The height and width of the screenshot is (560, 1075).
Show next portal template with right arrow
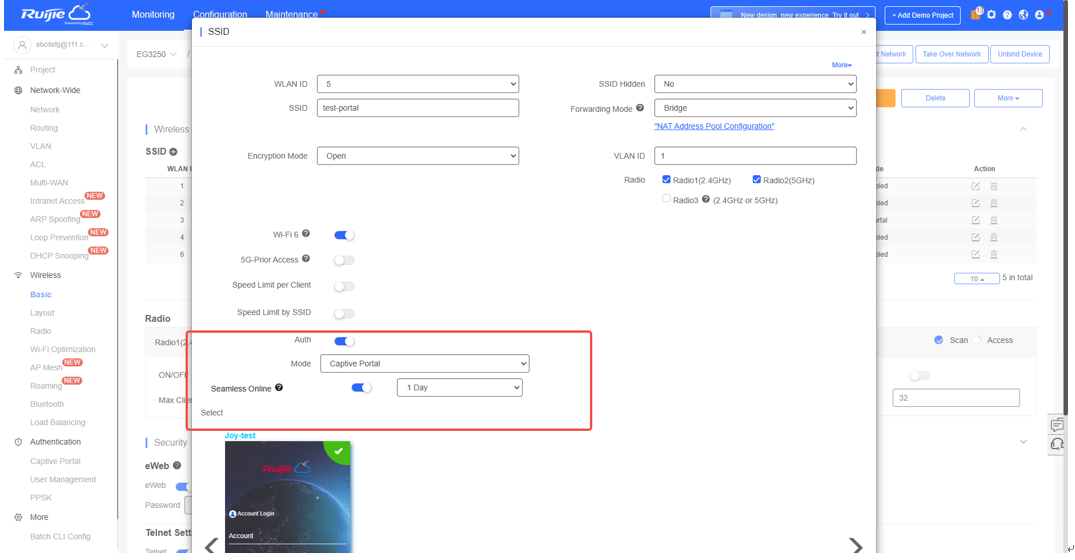(856, 546)
